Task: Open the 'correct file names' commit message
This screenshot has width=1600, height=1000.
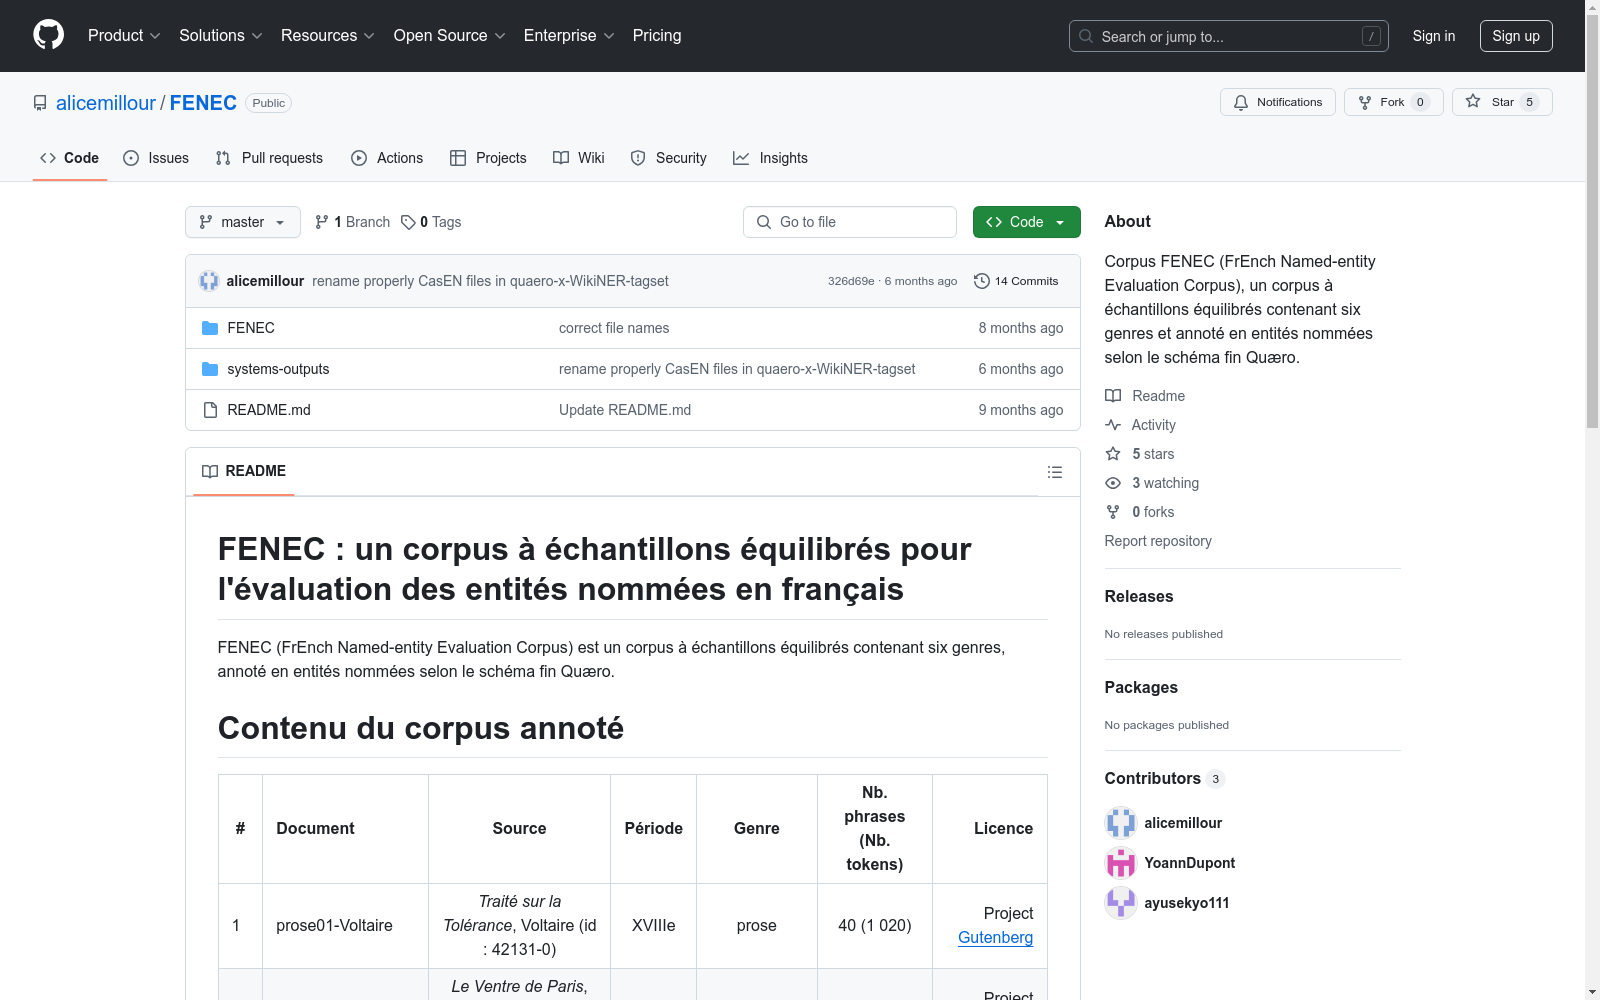Action: 614,328
